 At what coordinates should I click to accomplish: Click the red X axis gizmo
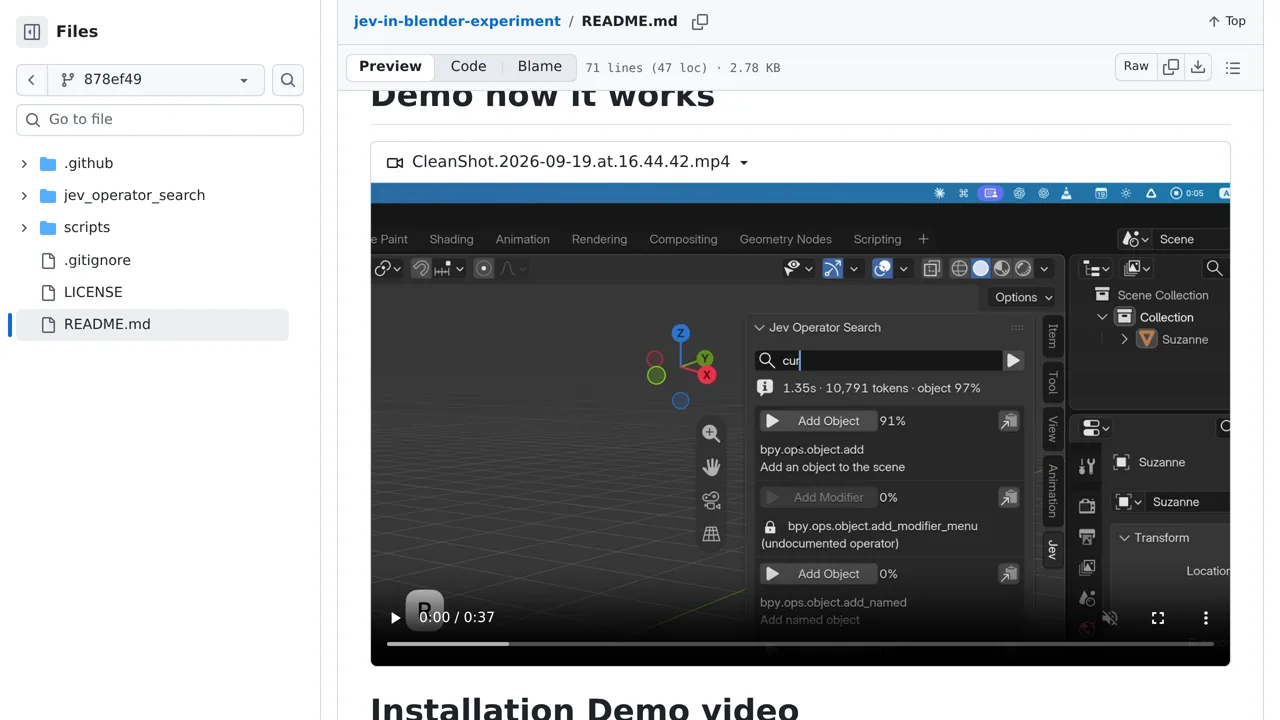[x=707, y=375]
